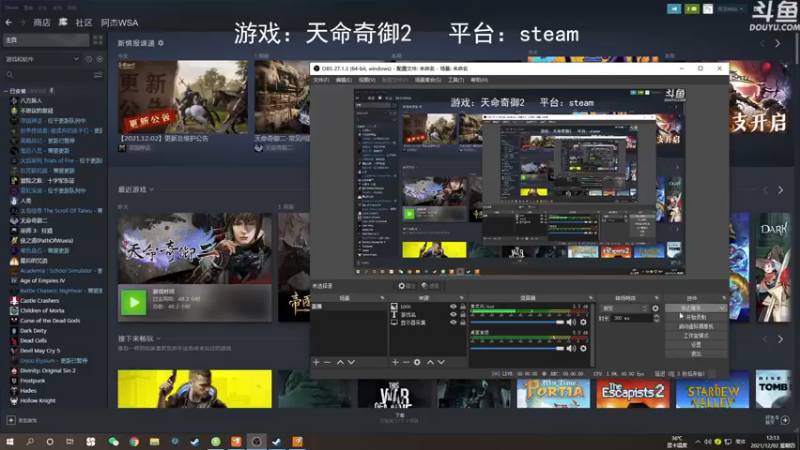Remove scene with minus icon in OBS
800x450 pixels.
pos(328,362)
